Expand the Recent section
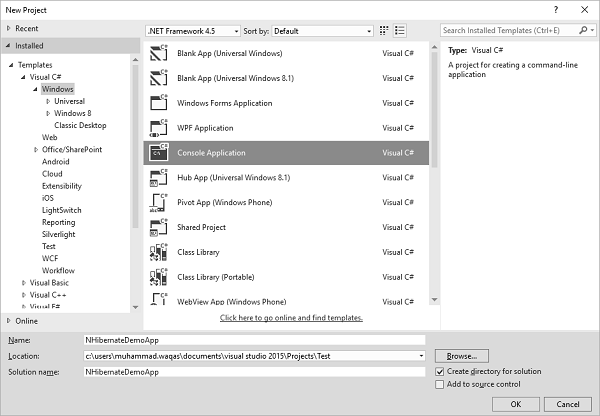 click(x=9, y=28)
